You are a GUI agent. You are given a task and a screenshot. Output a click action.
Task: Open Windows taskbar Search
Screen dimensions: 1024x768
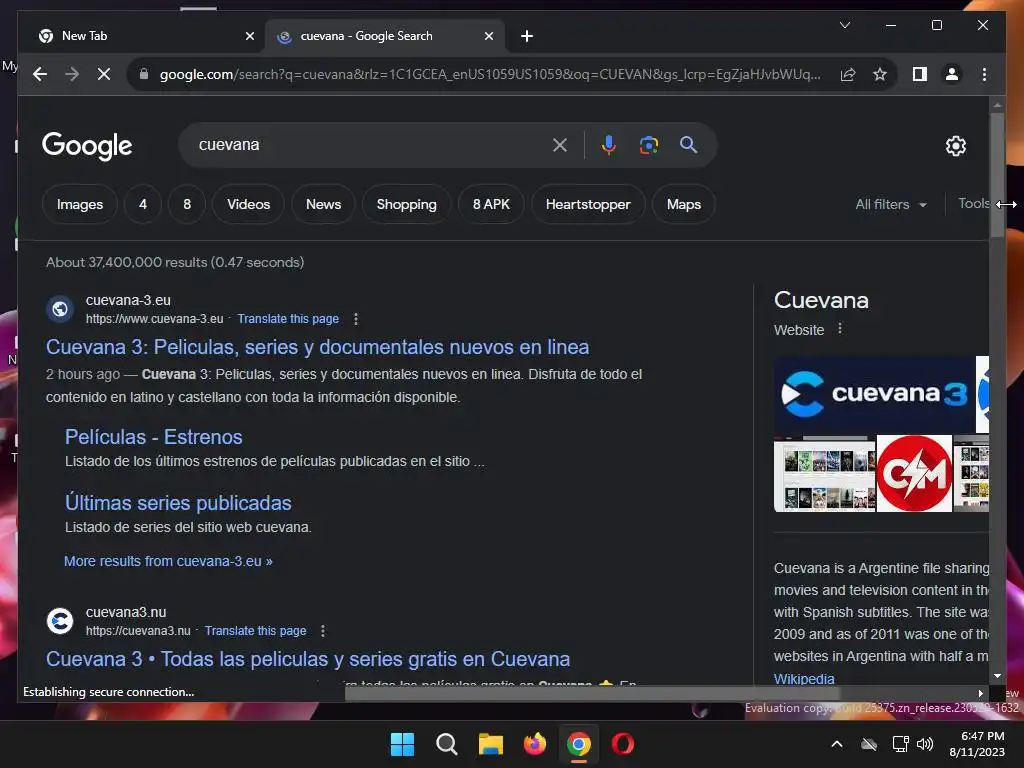[447, 744]
